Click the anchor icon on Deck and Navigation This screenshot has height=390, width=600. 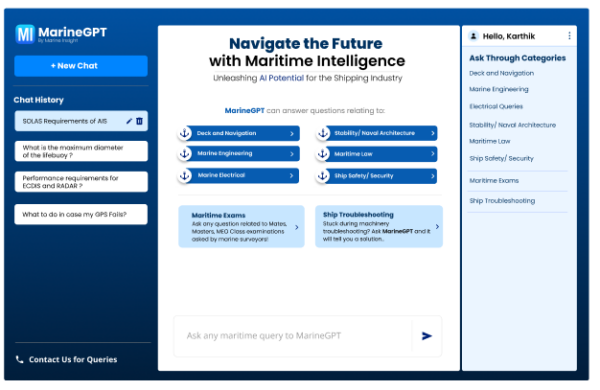pyautogui.click(x=185, y=133)
